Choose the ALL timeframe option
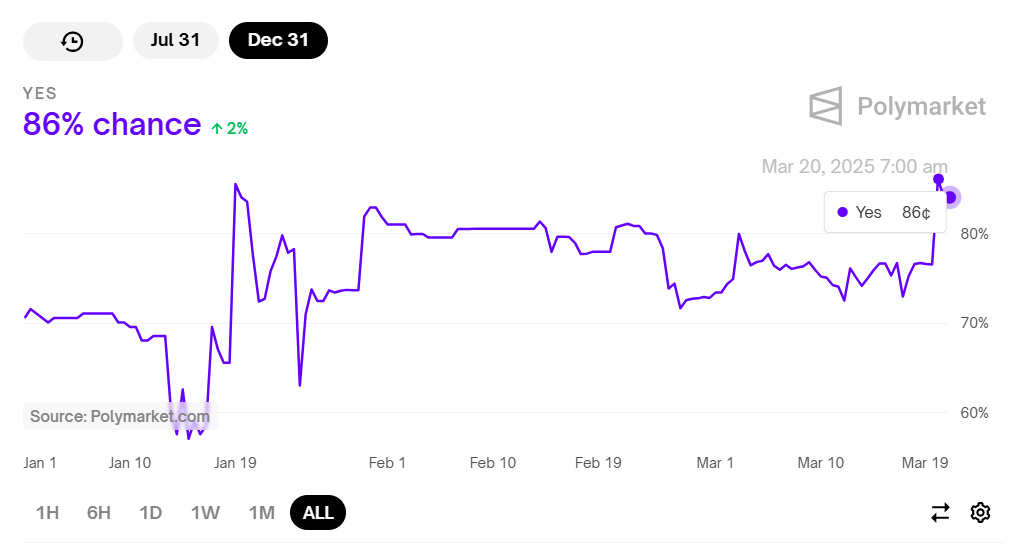 pos(318,513)
